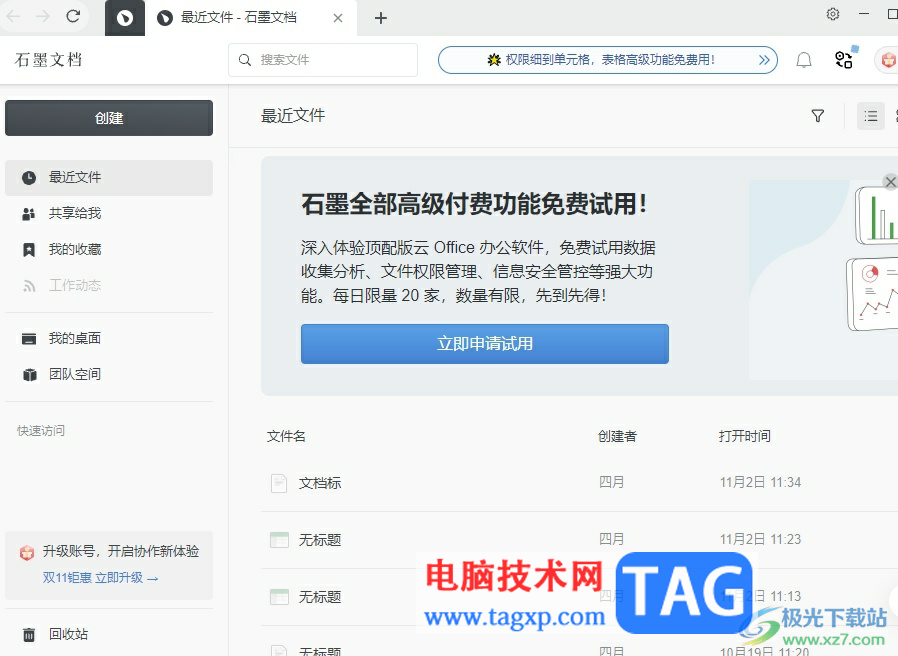Focus the 搜索文件 search field

[323, 60]
